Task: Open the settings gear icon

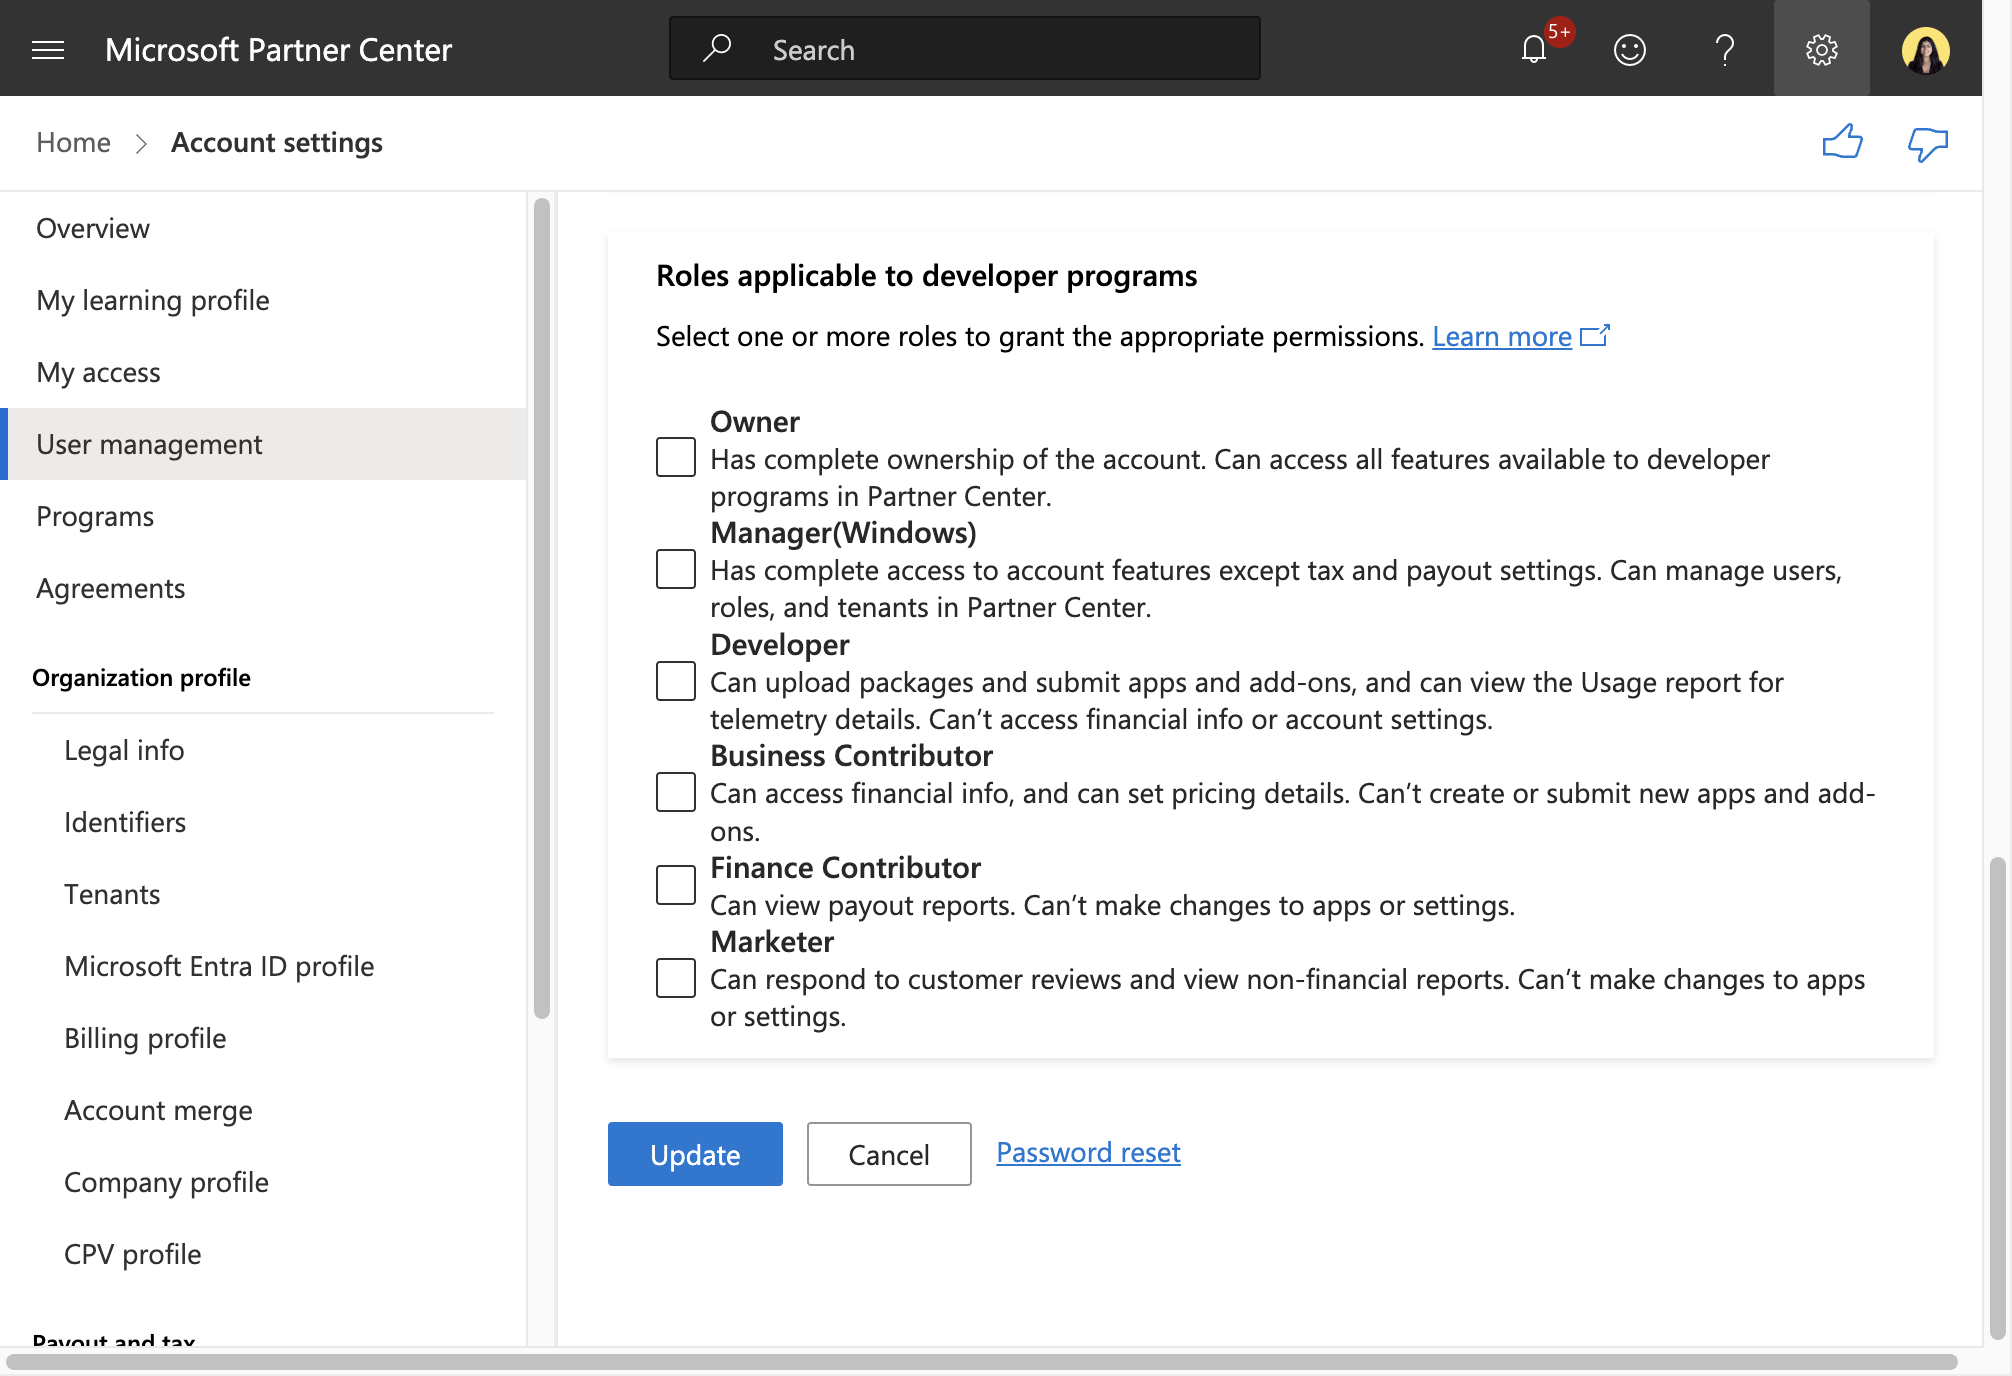Action: pos(1822,49)
